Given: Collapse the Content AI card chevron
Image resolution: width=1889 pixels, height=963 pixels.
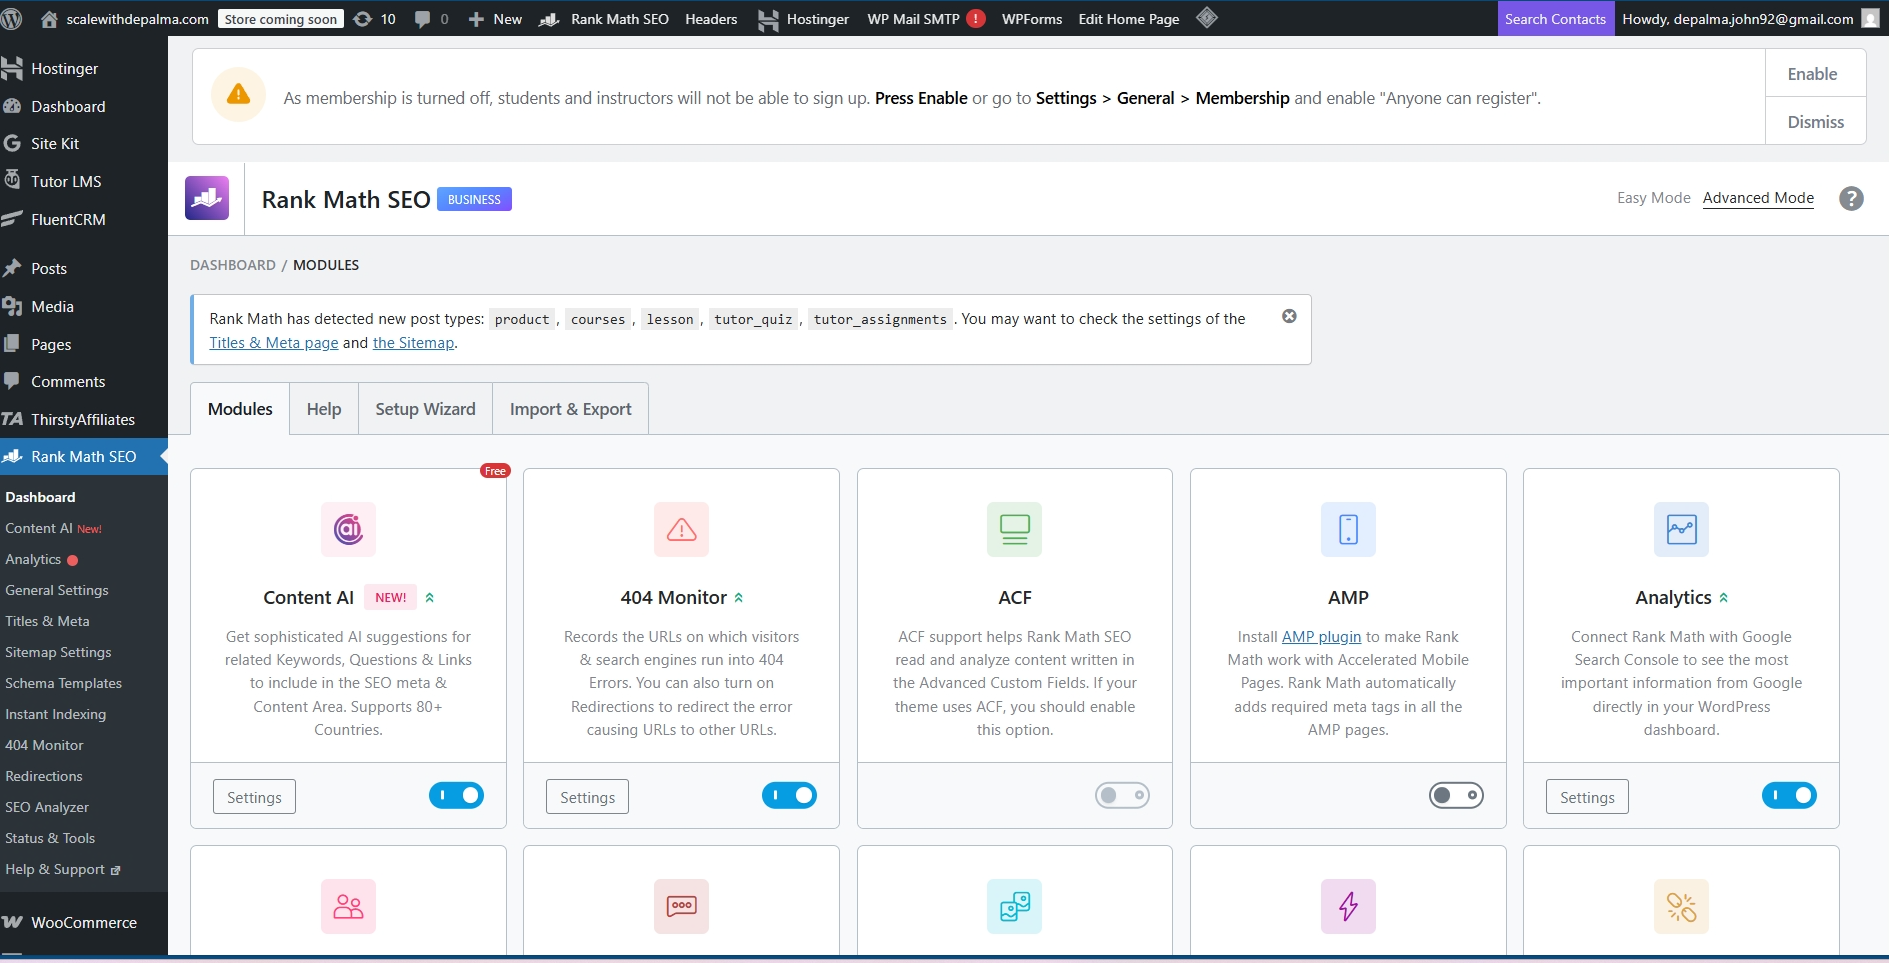Looking at the screenshot, I should click(430, 597).
